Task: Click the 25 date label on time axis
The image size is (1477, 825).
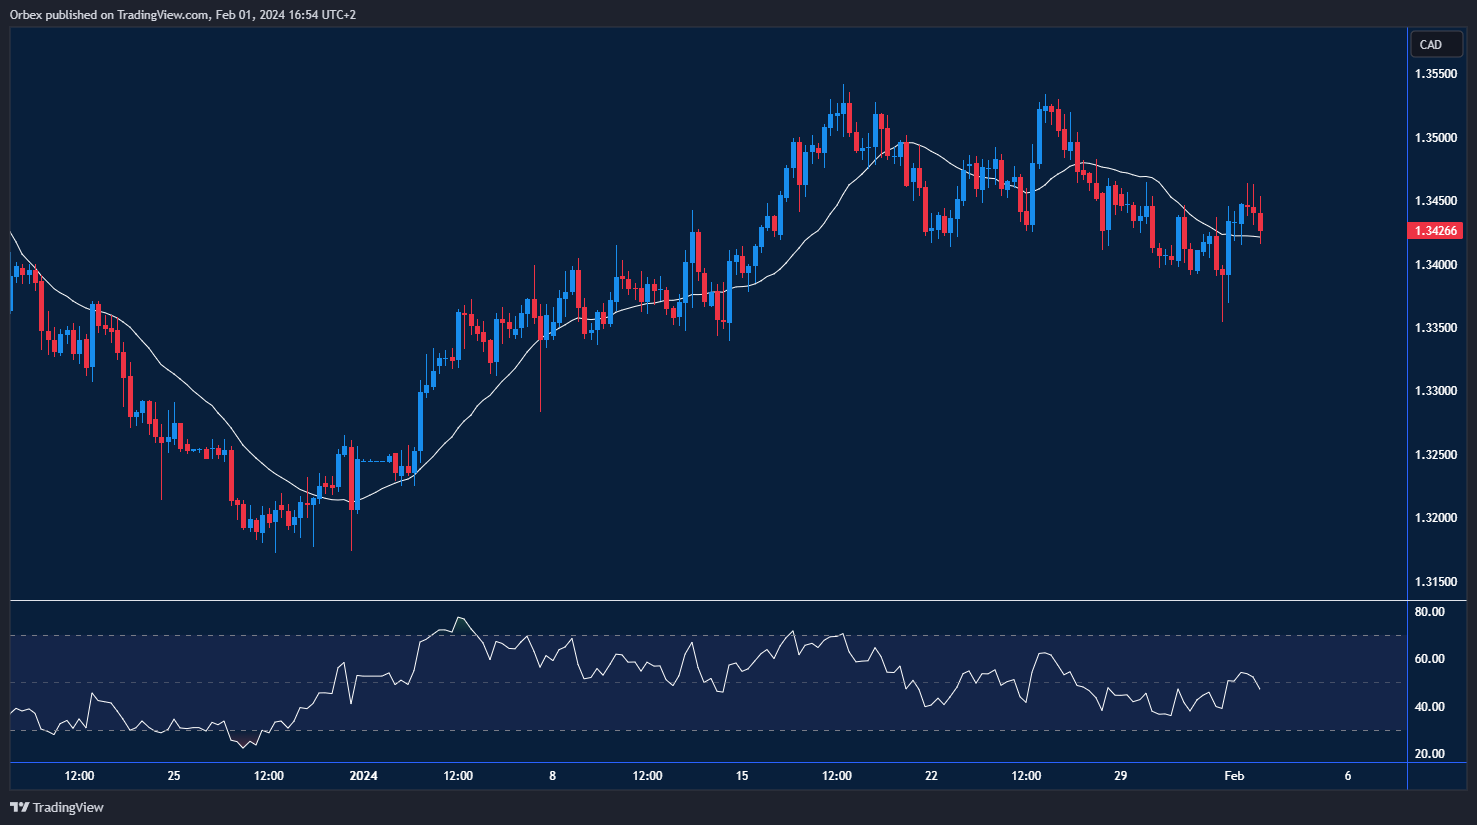Action: [174, 776]
